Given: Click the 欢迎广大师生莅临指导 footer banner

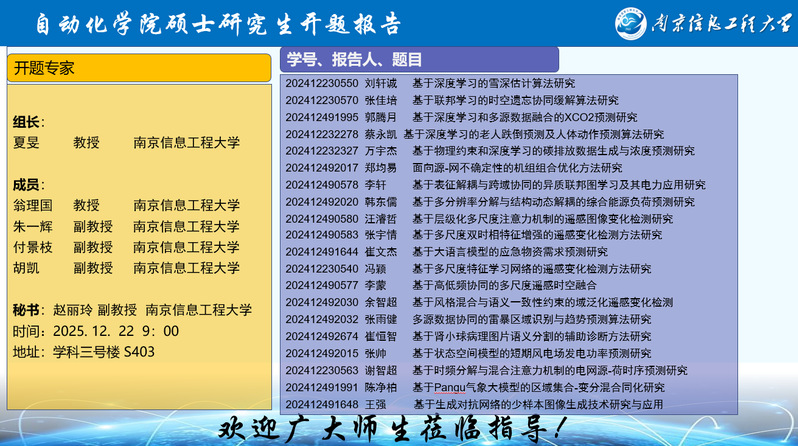Looking at the screenshot, I should pyautogui.click(x=398, y=429).
